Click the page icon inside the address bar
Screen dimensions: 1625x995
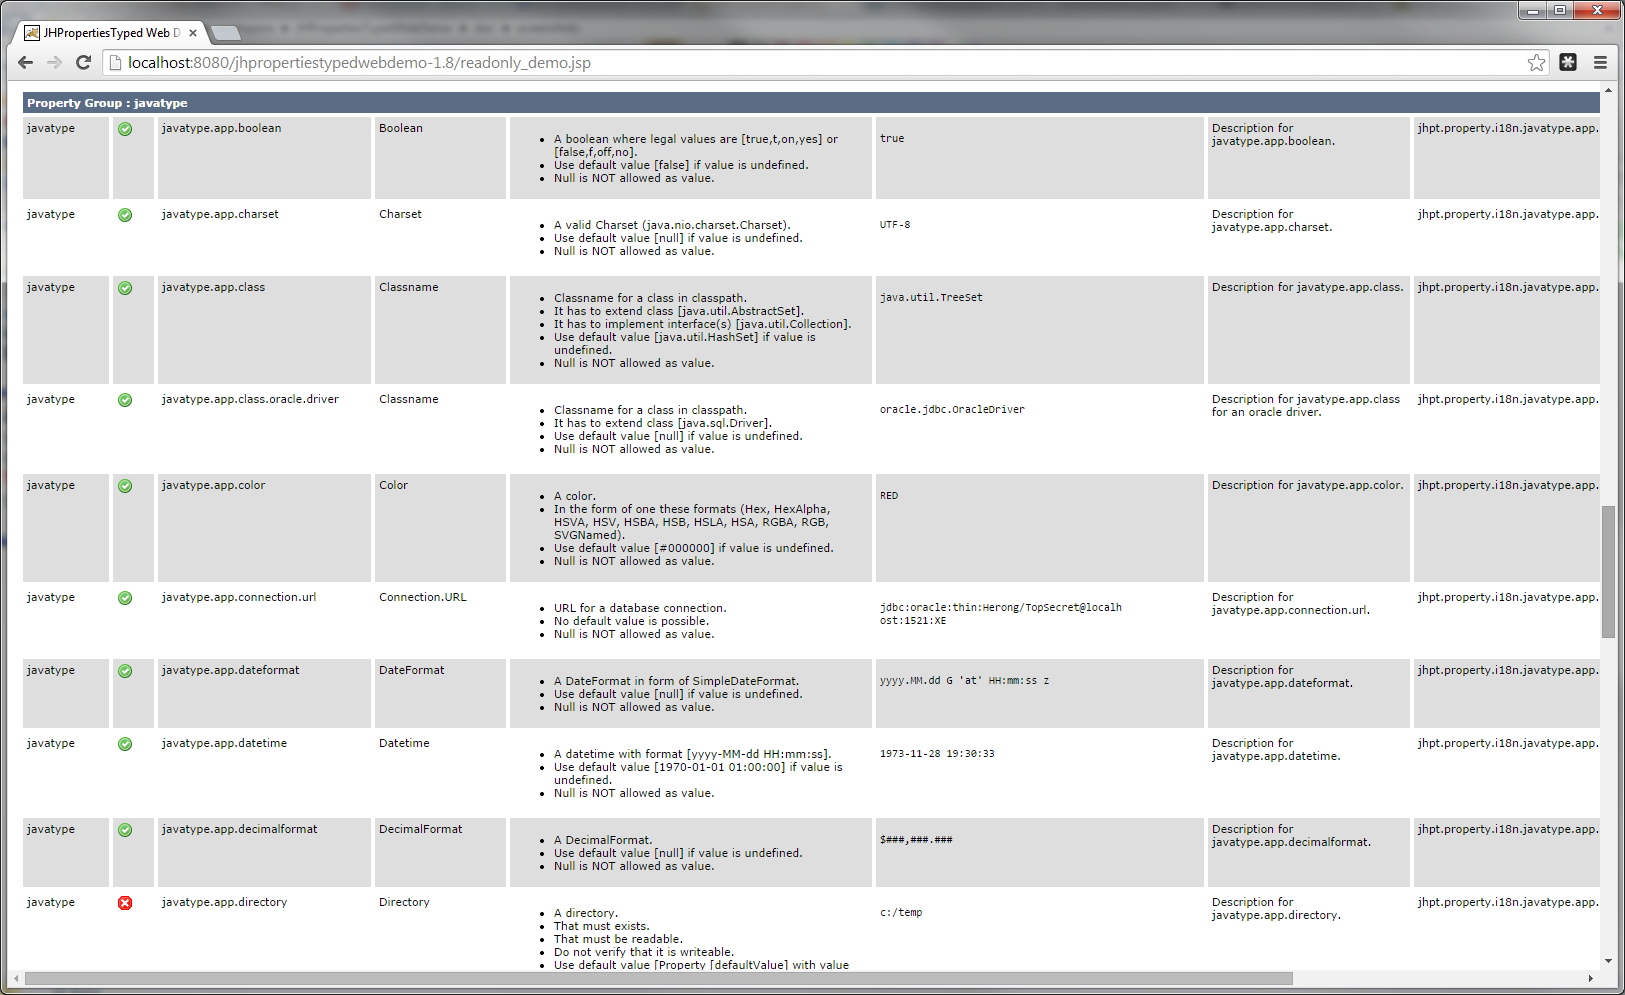pos(113,62)
